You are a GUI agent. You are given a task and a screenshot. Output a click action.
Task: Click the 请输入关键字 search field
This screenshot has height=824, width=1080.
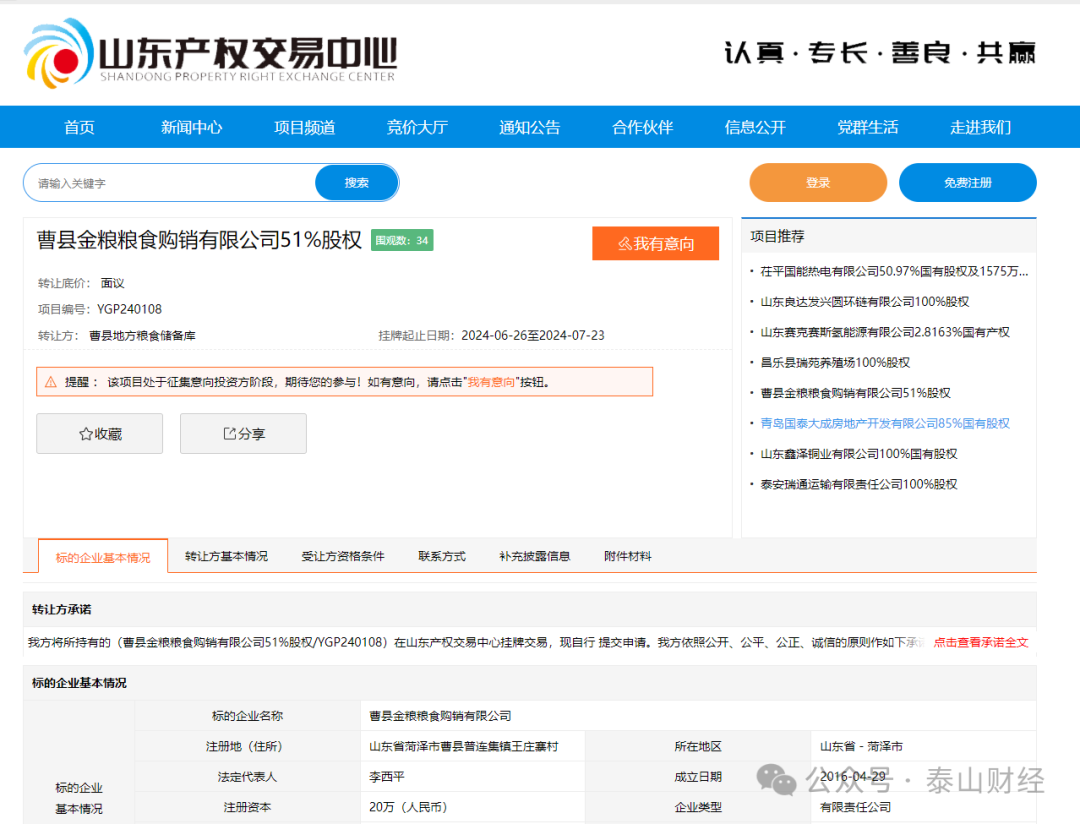click(x=170, y=182)
